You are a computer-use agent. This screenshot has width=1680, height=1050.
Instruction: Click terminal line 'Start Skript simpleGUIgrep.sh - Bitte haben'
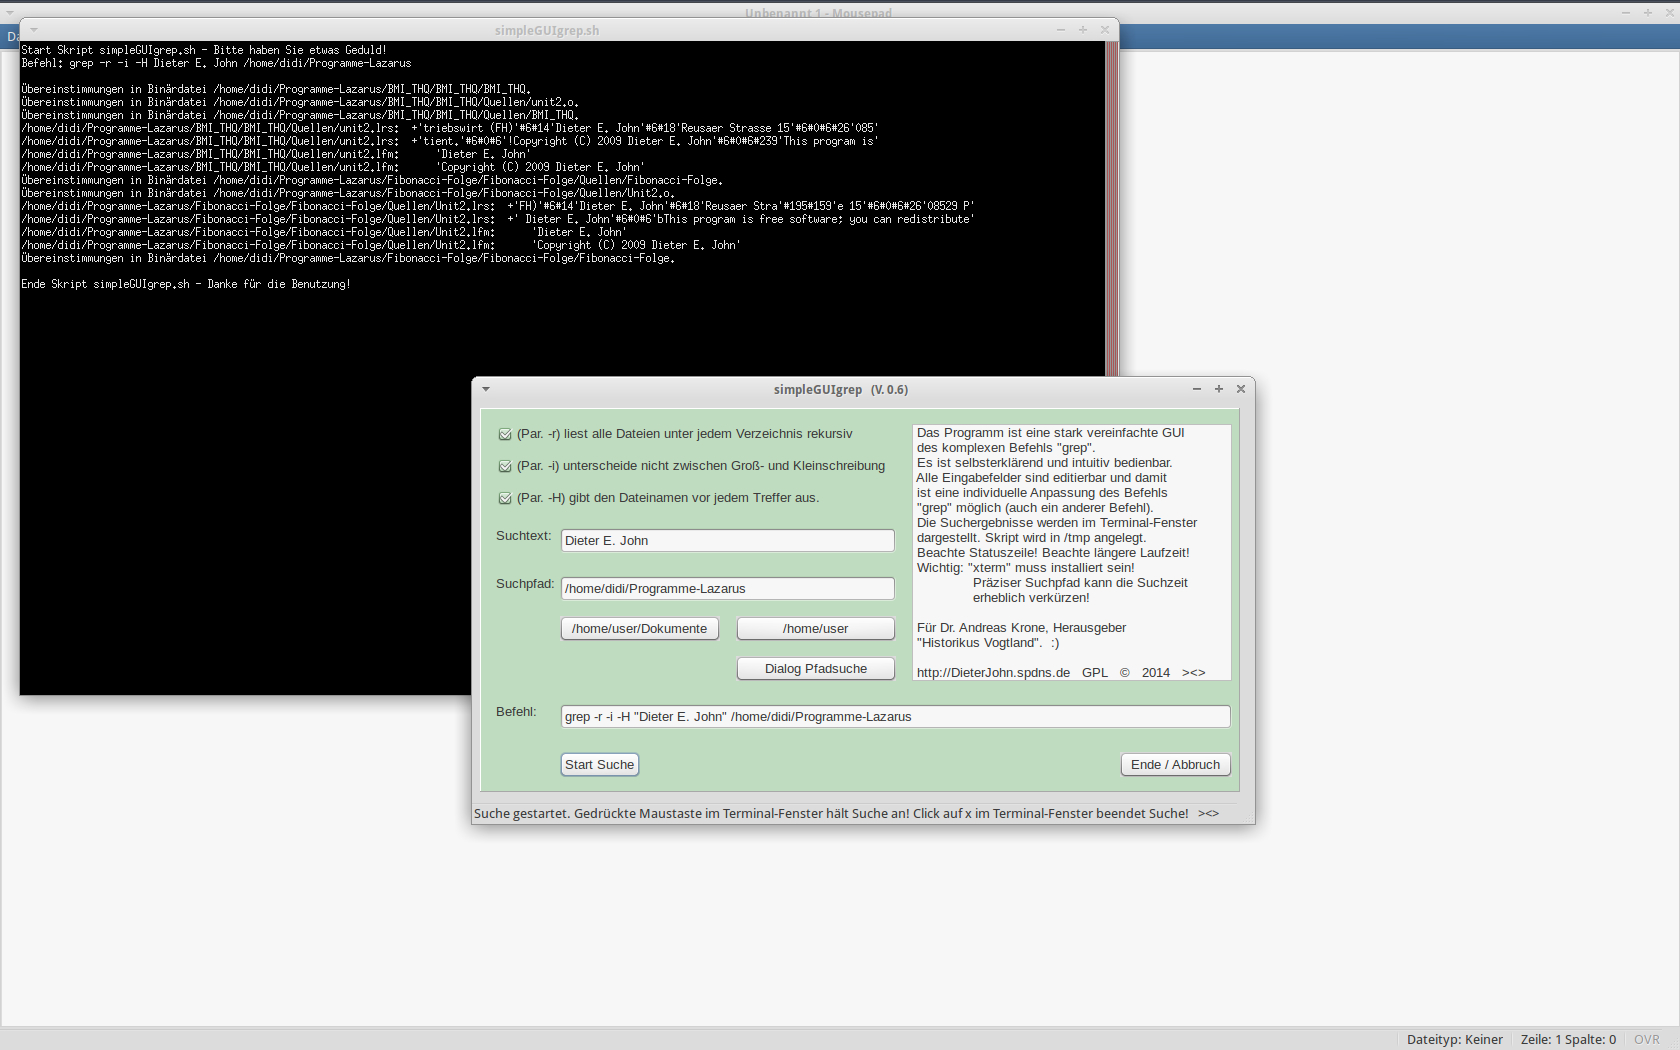tap(204, 50)
